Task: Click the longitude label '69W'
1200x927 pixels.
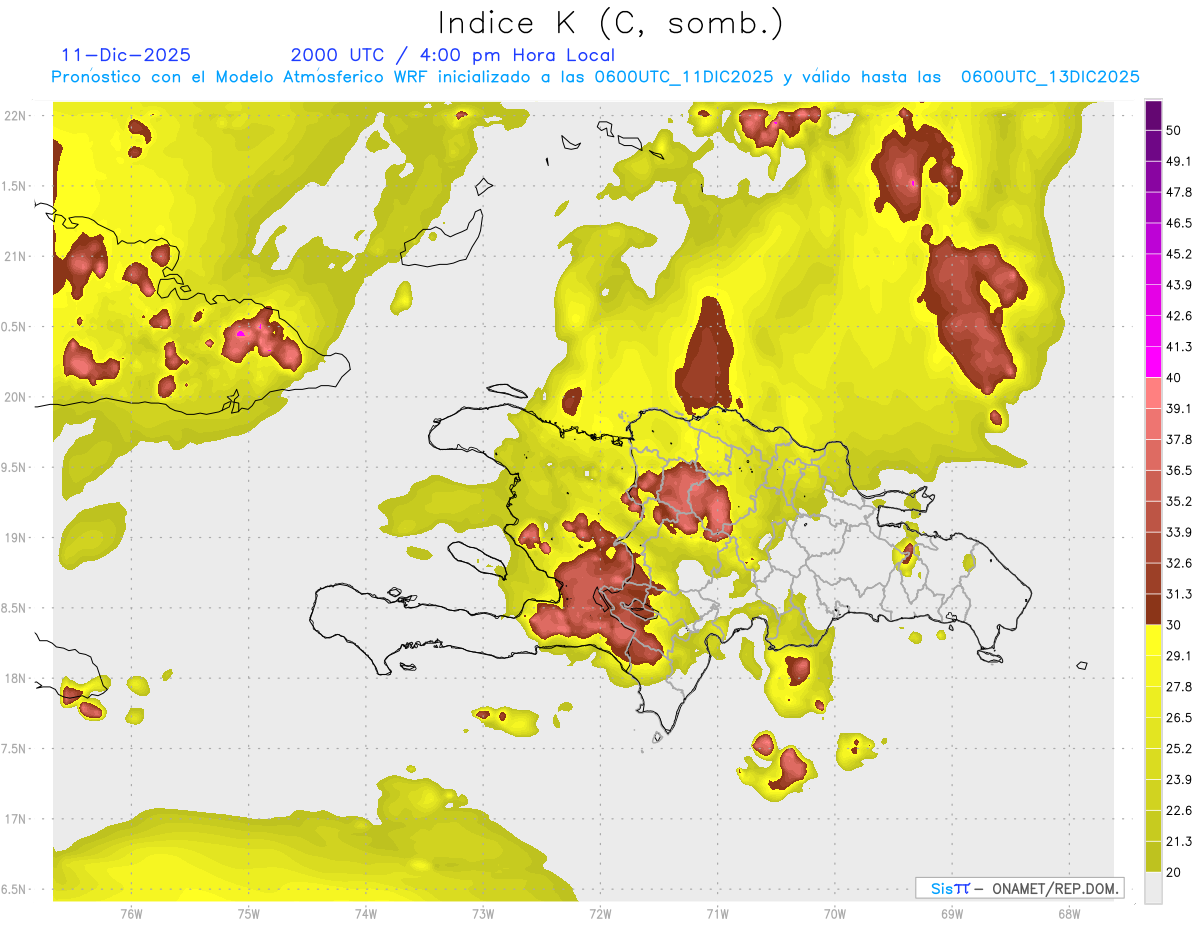Action: click(951, 914)
